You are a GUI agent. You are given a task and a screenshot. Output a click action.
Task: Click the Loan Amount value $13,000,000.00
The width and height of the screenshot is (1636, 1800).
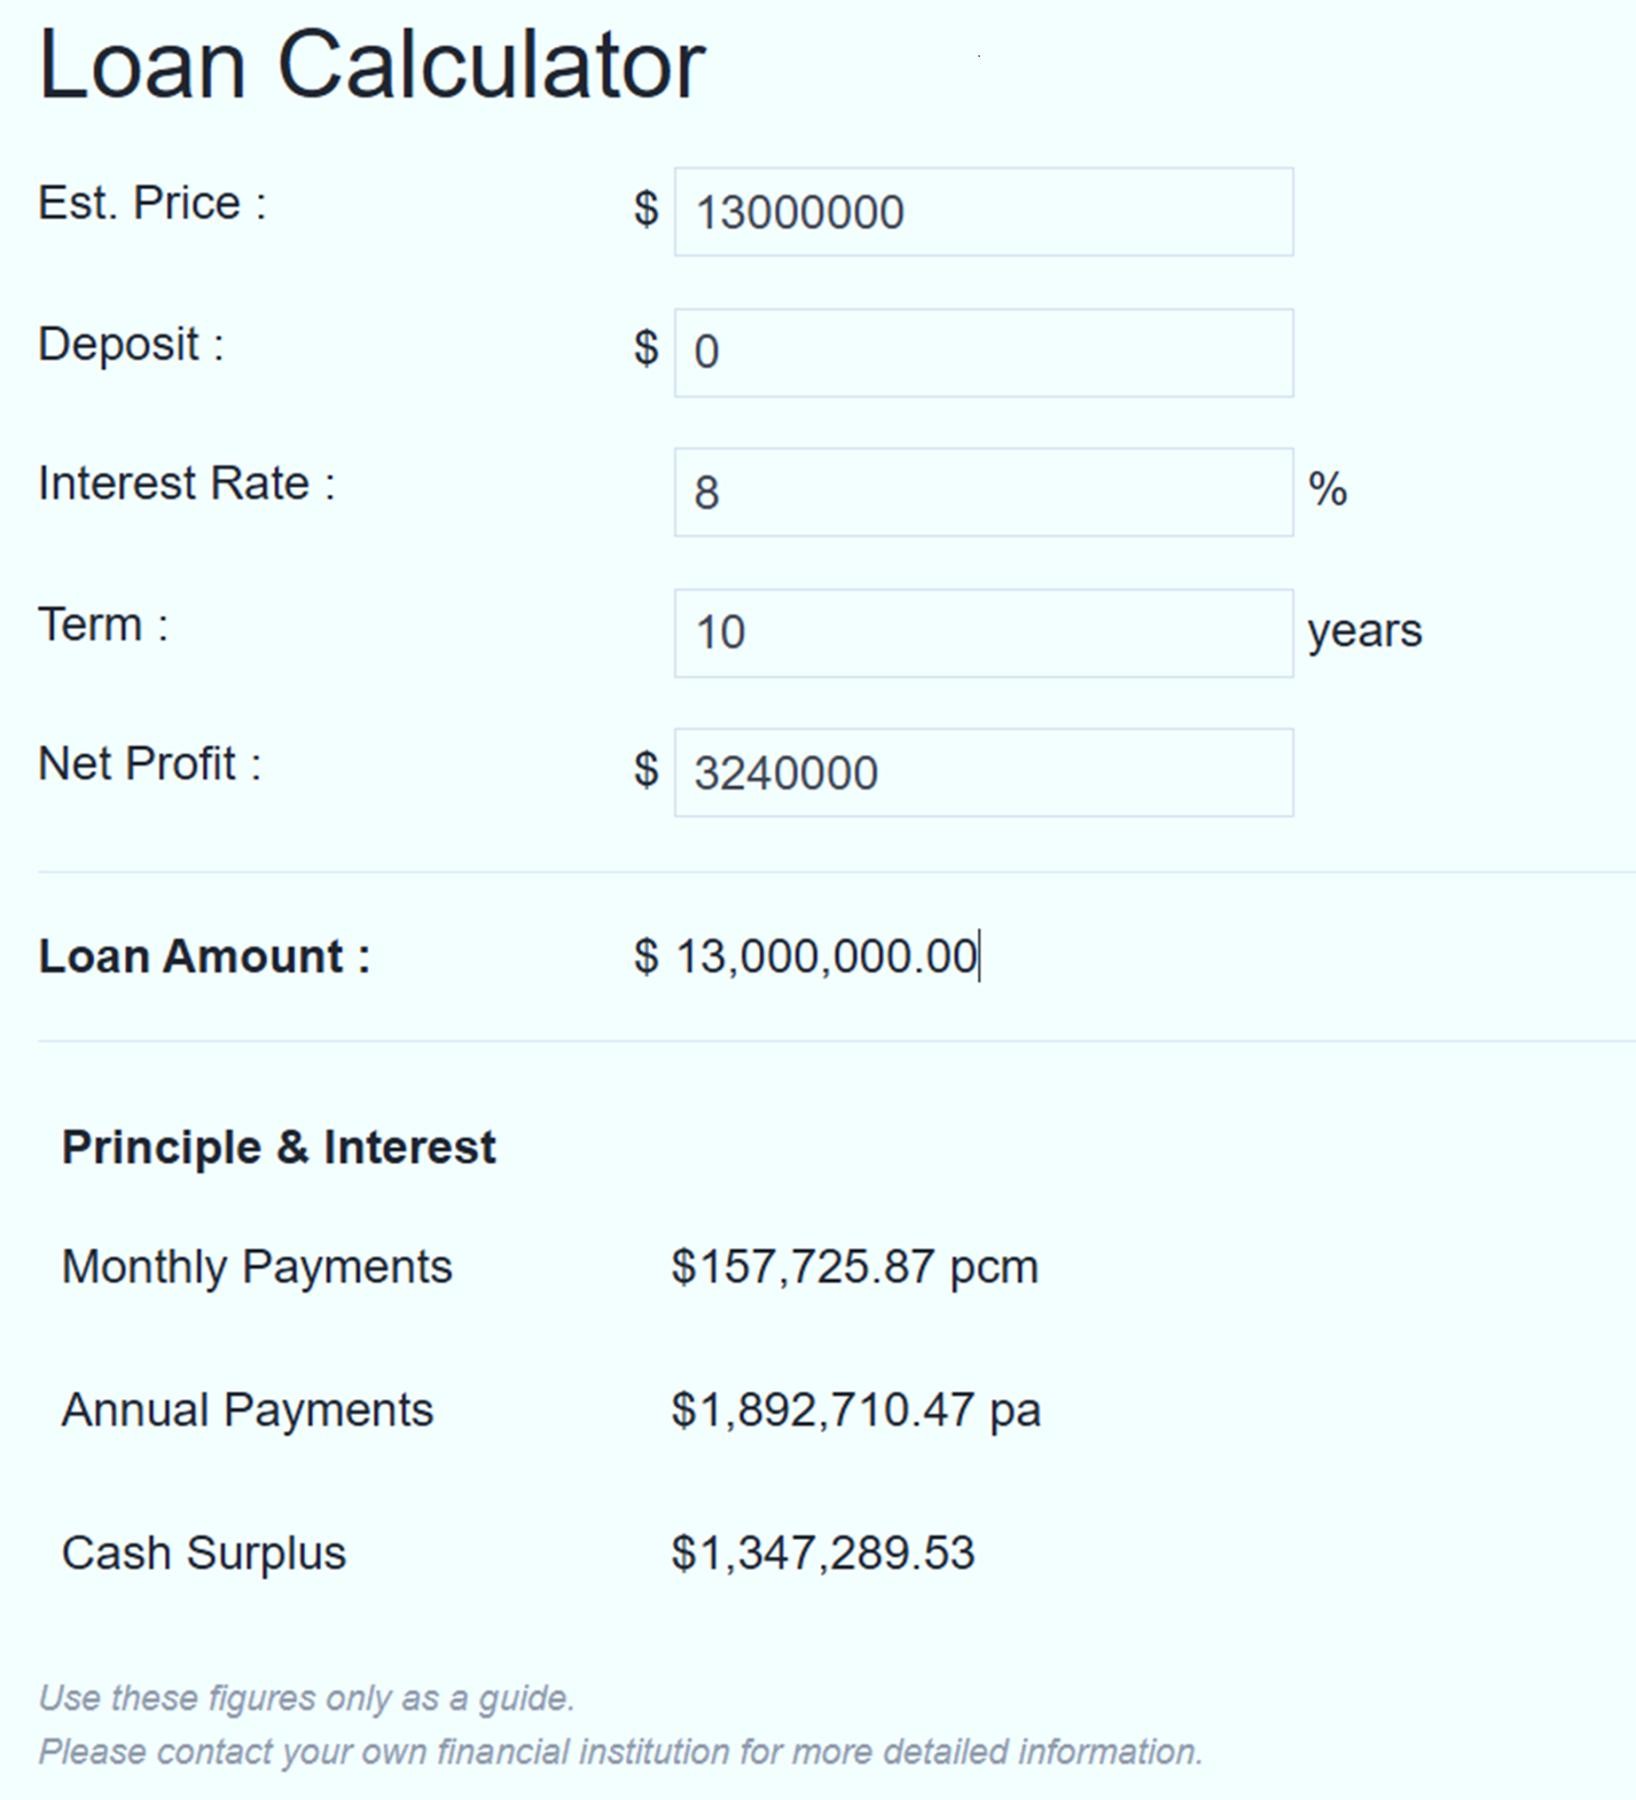point(825,956)
